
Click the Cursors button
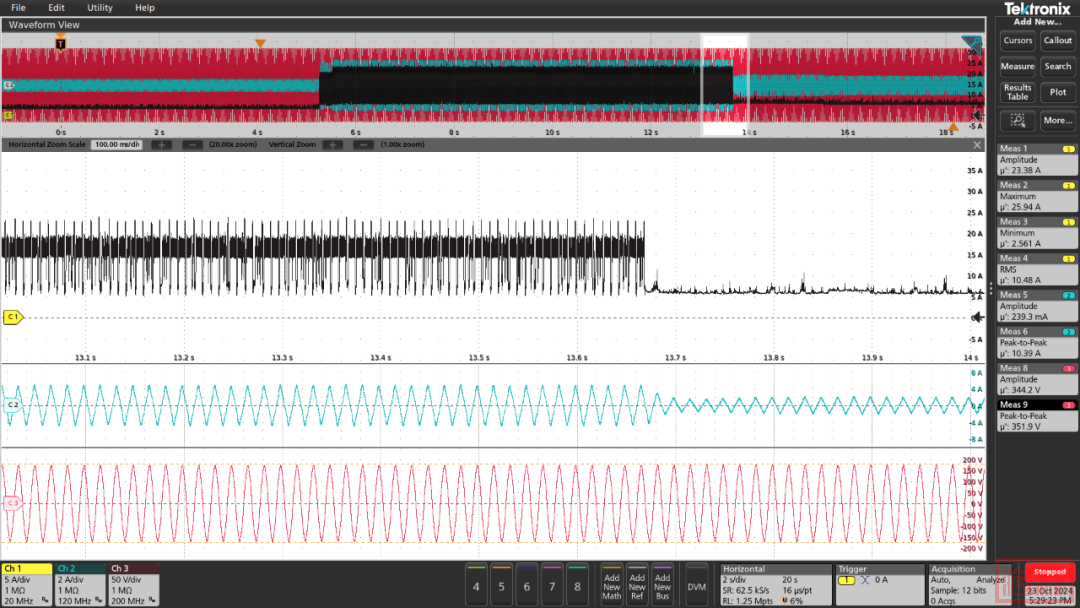coord(1017,41)
